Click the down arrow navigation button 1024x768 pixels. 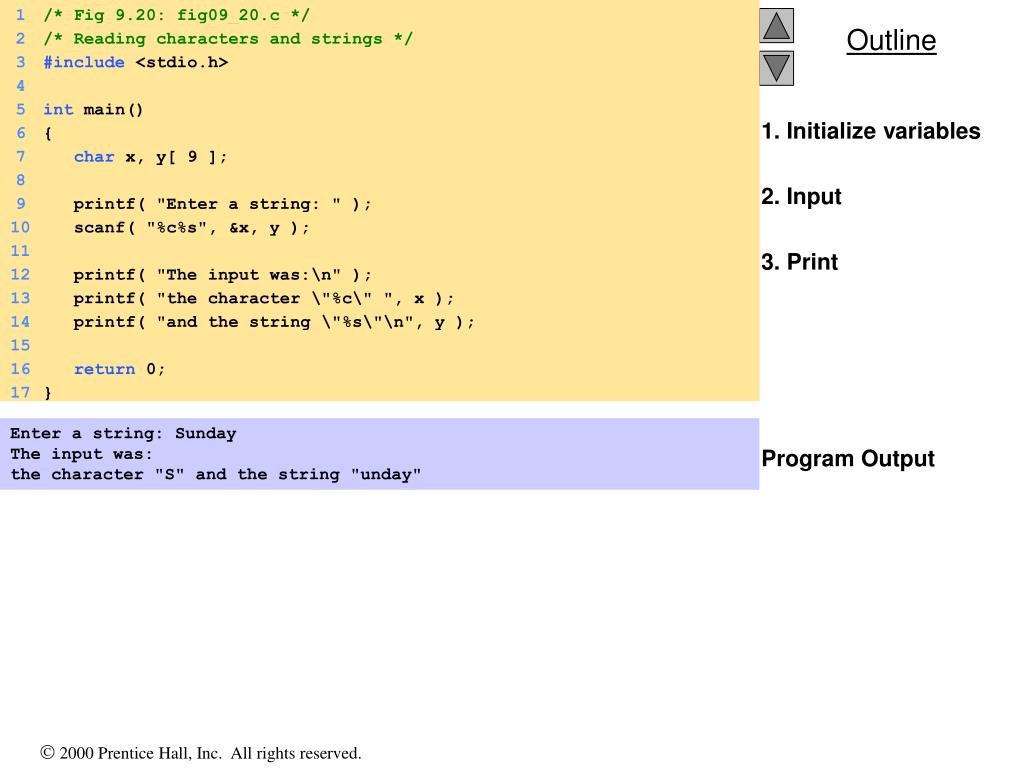[x=776, y=69]
